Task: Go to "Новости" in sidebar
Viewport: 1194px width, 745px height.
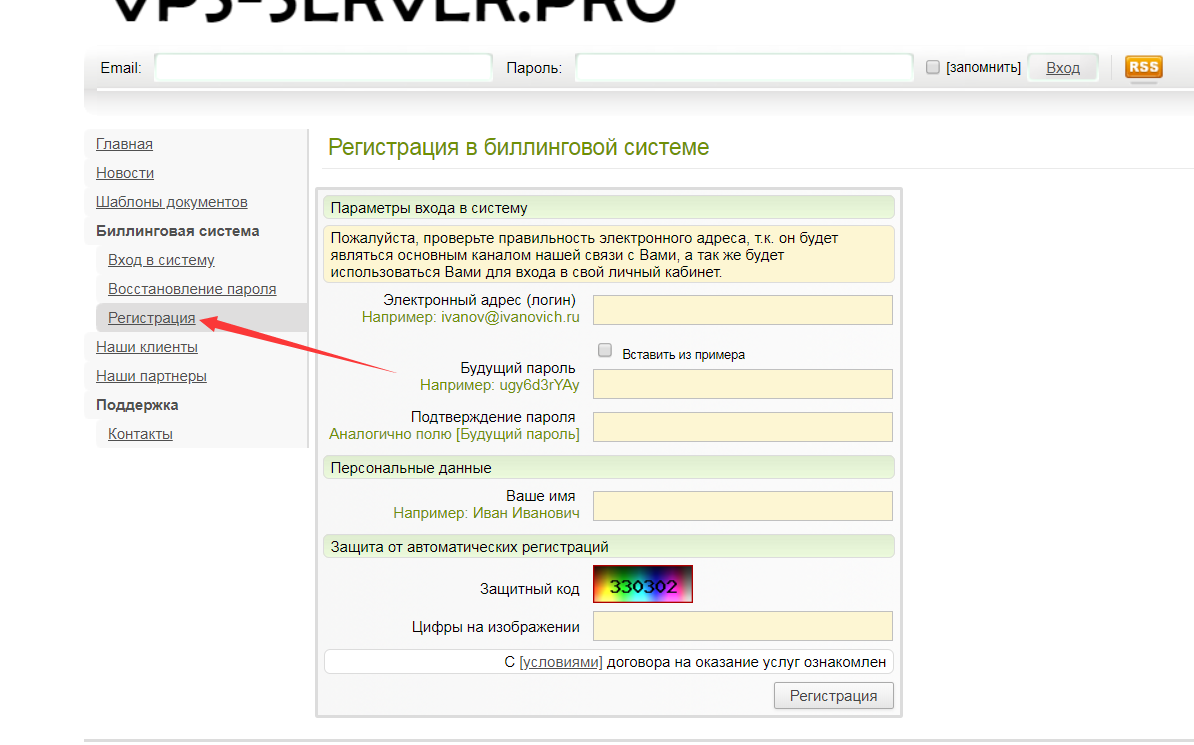Action: point(125,173)
